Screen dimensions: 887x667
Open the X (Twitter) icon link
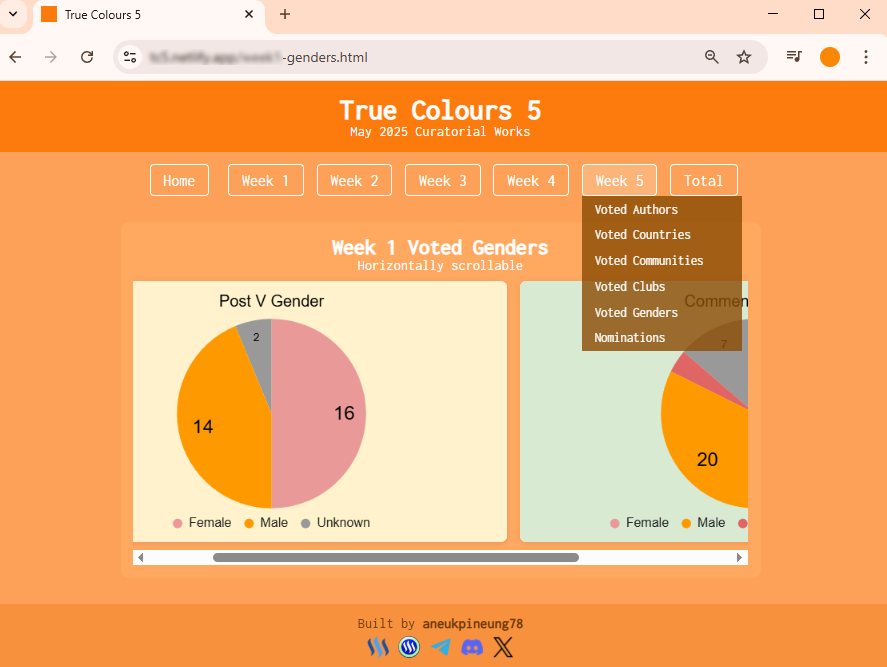[503, 647]
